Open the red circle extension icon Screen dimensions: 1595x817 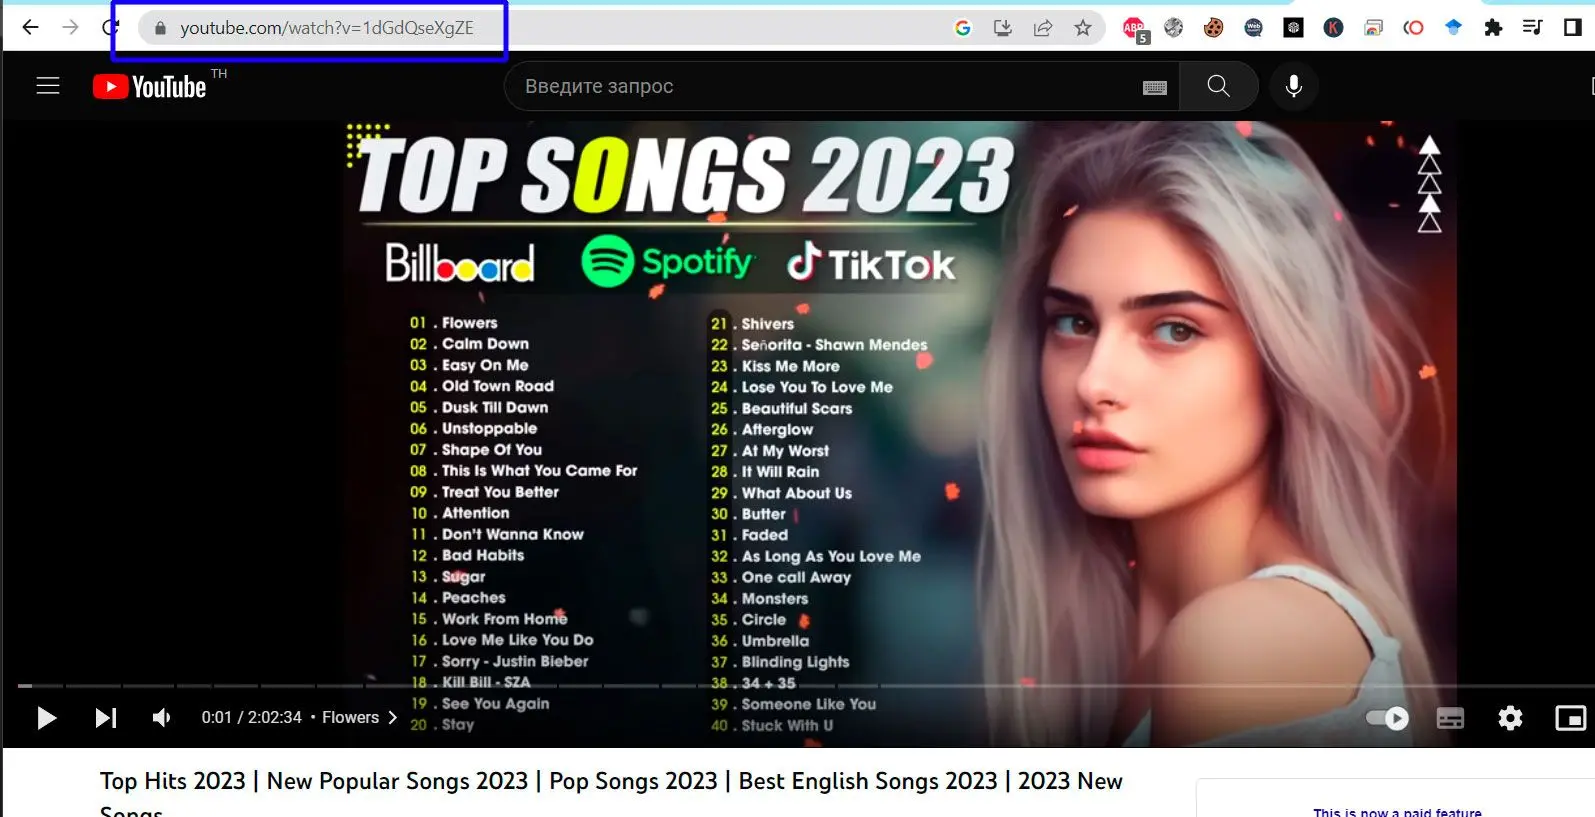[x=1413, y=28]
